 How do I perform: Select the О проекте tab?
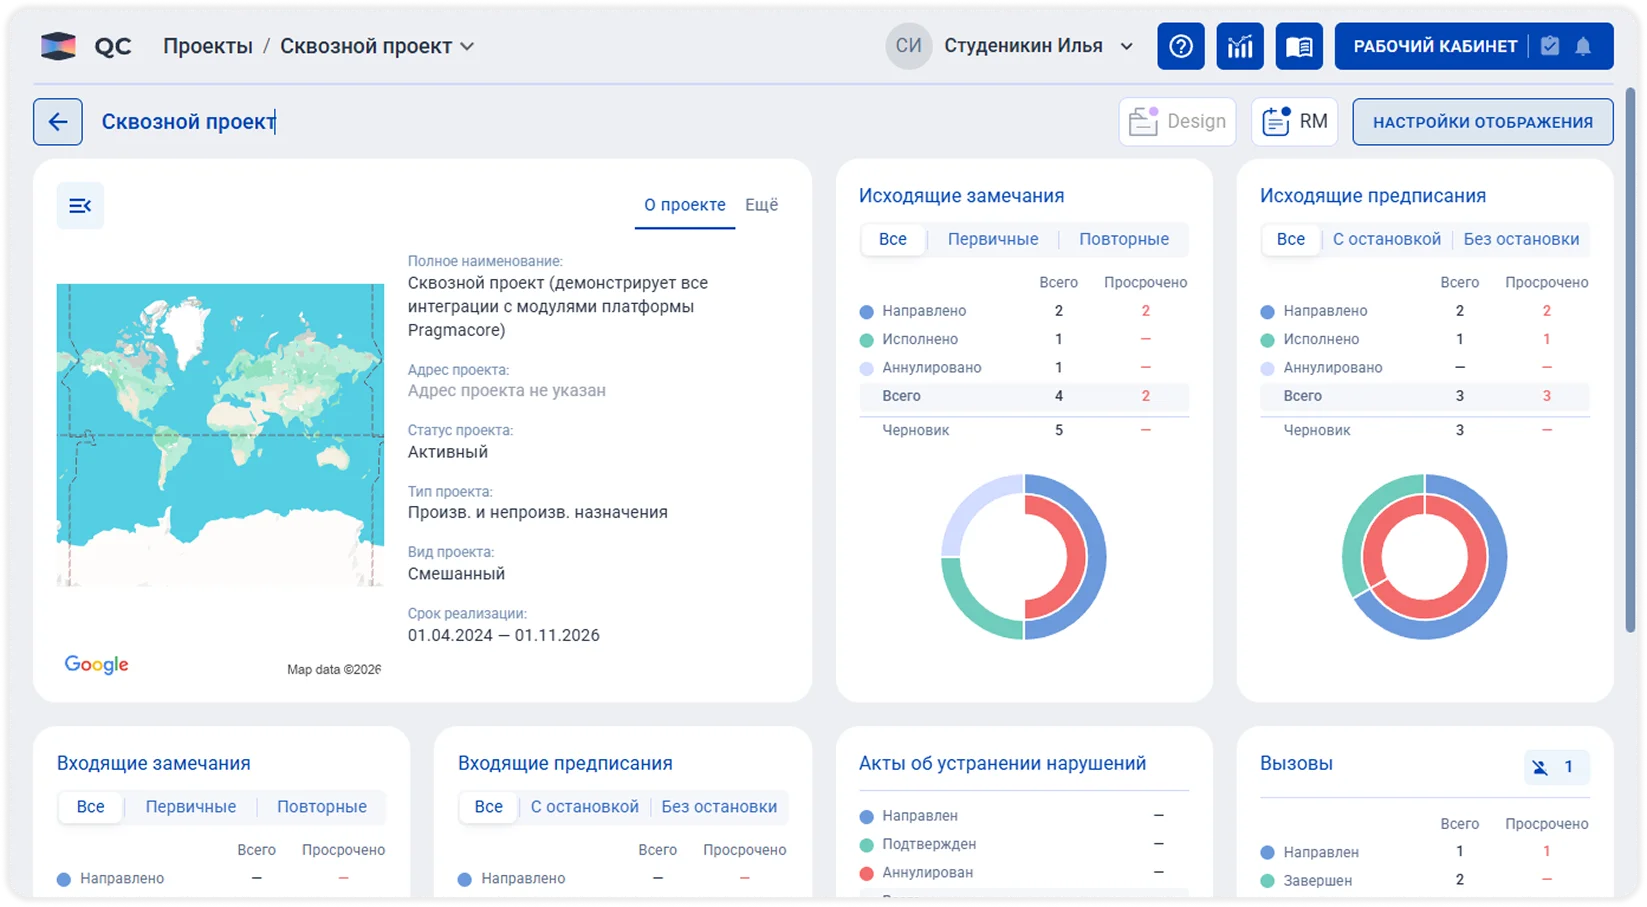point(684,205)
